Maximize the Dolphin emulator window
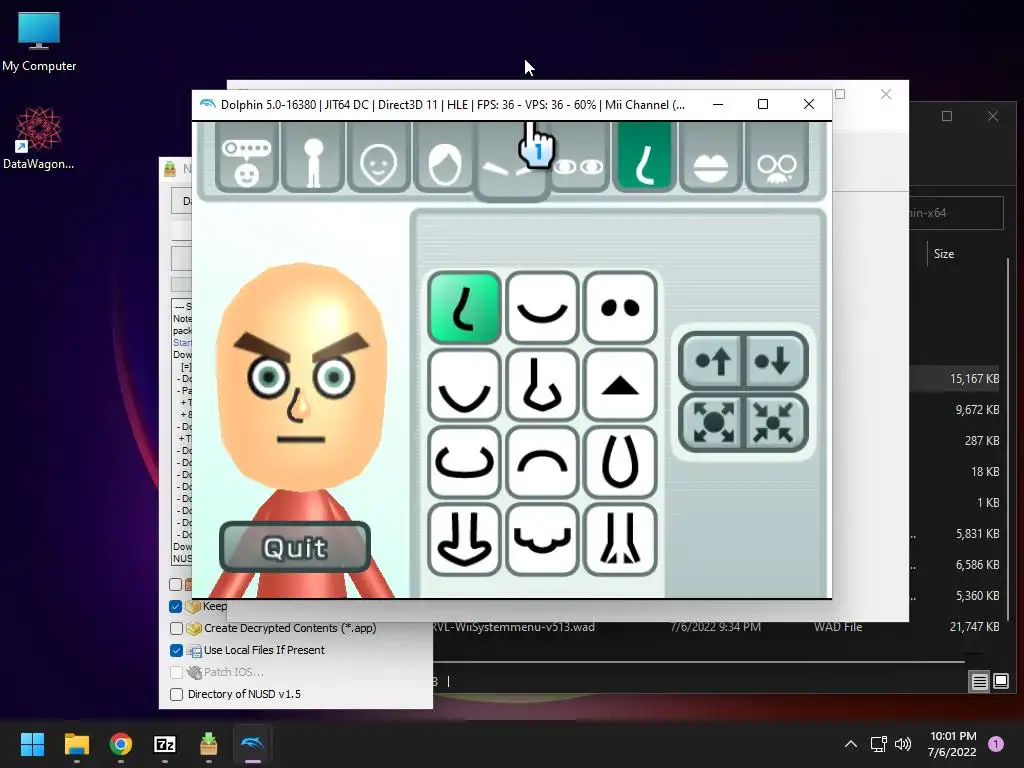The image size is (1024, 768). 763,104
